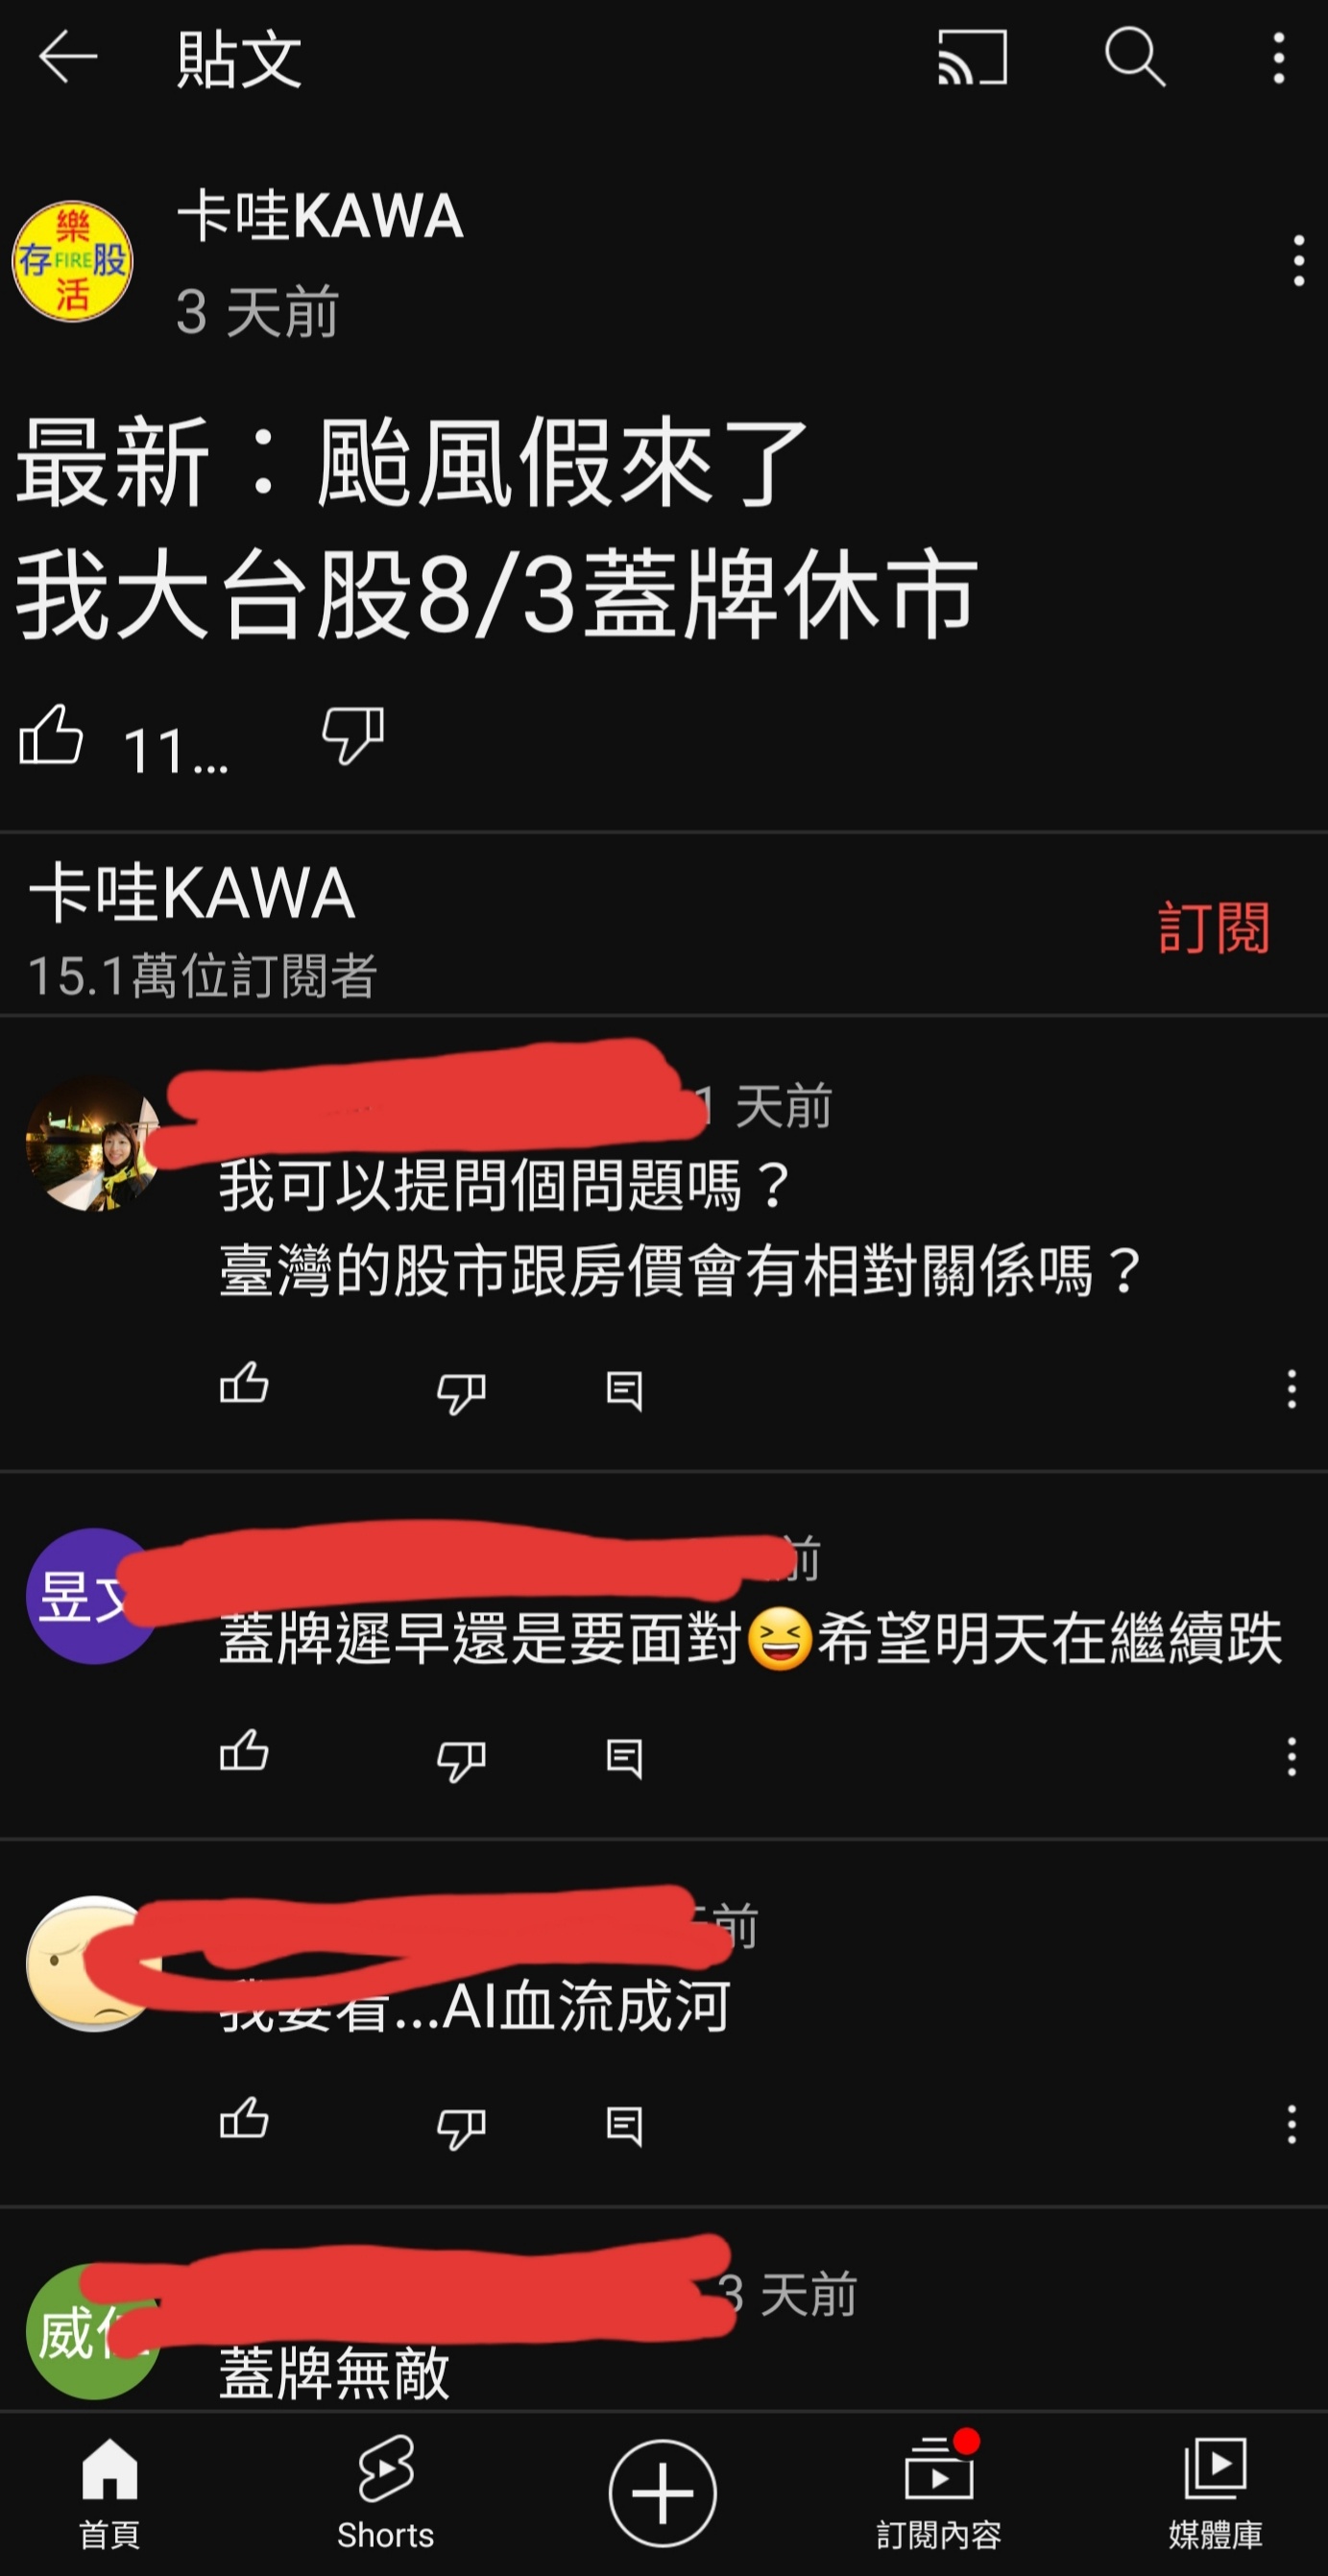Tap the create plus button

[x=663, y=2492]
